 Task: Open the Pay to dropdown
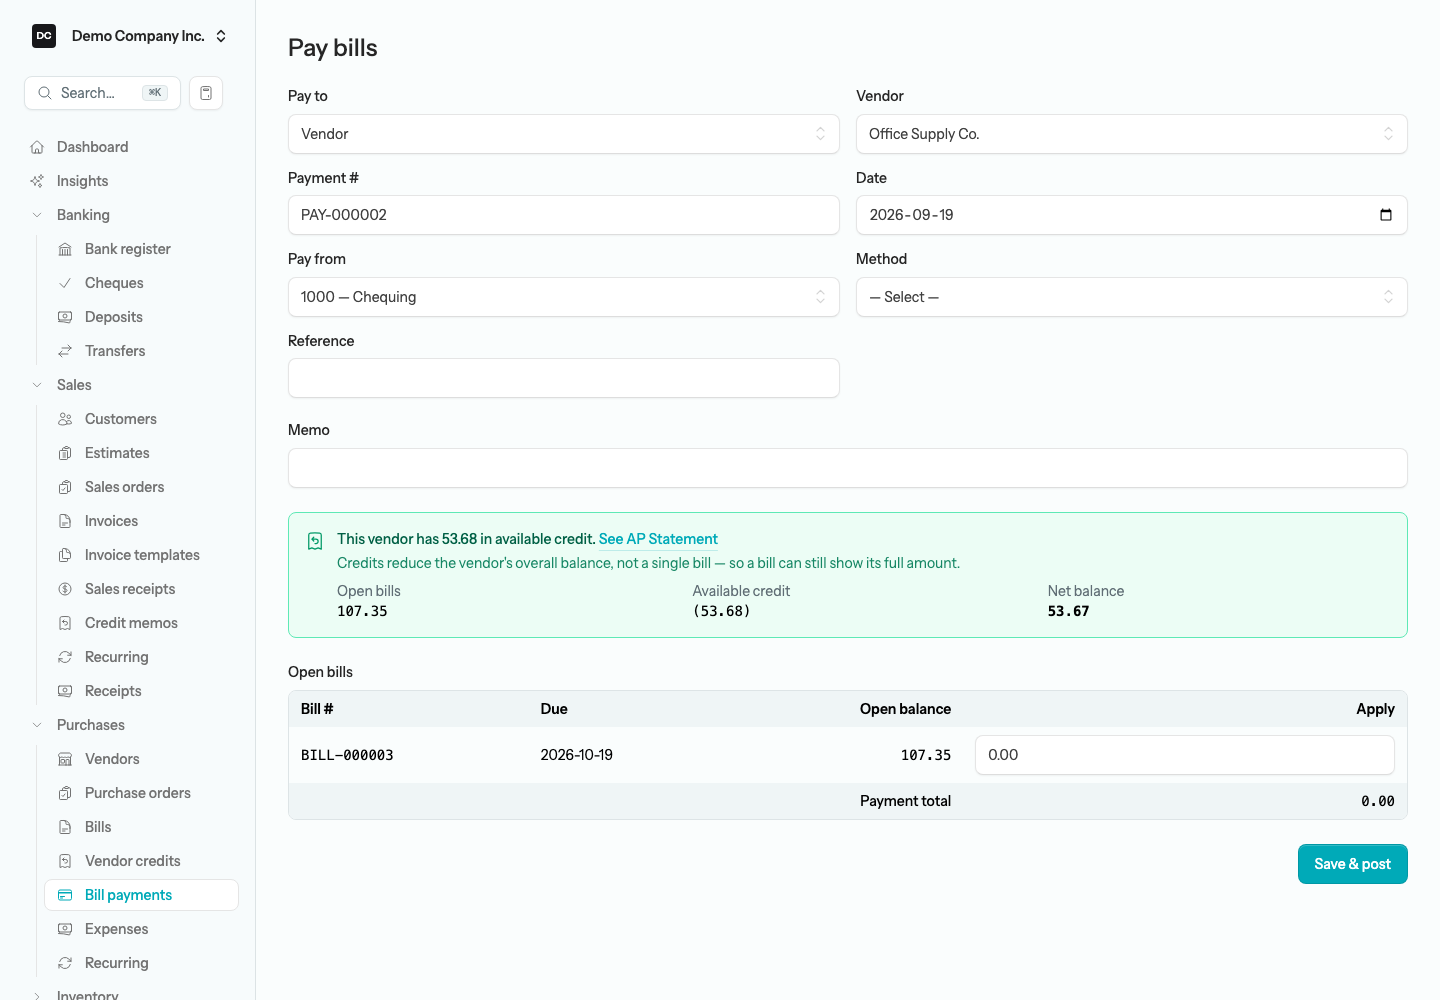tap(564, 134)
